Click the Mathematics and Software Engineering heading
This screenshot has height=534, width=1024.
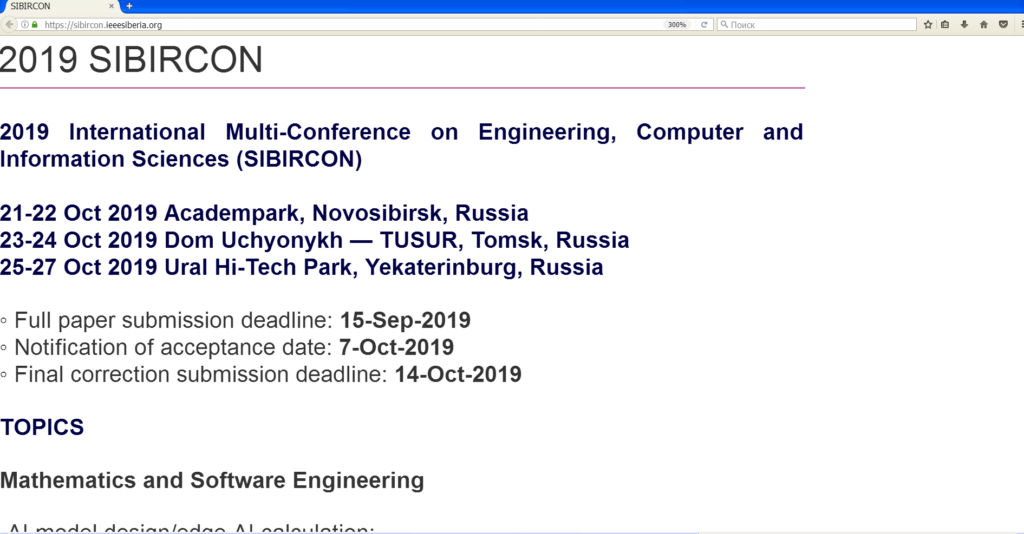(x=212, y=480)
